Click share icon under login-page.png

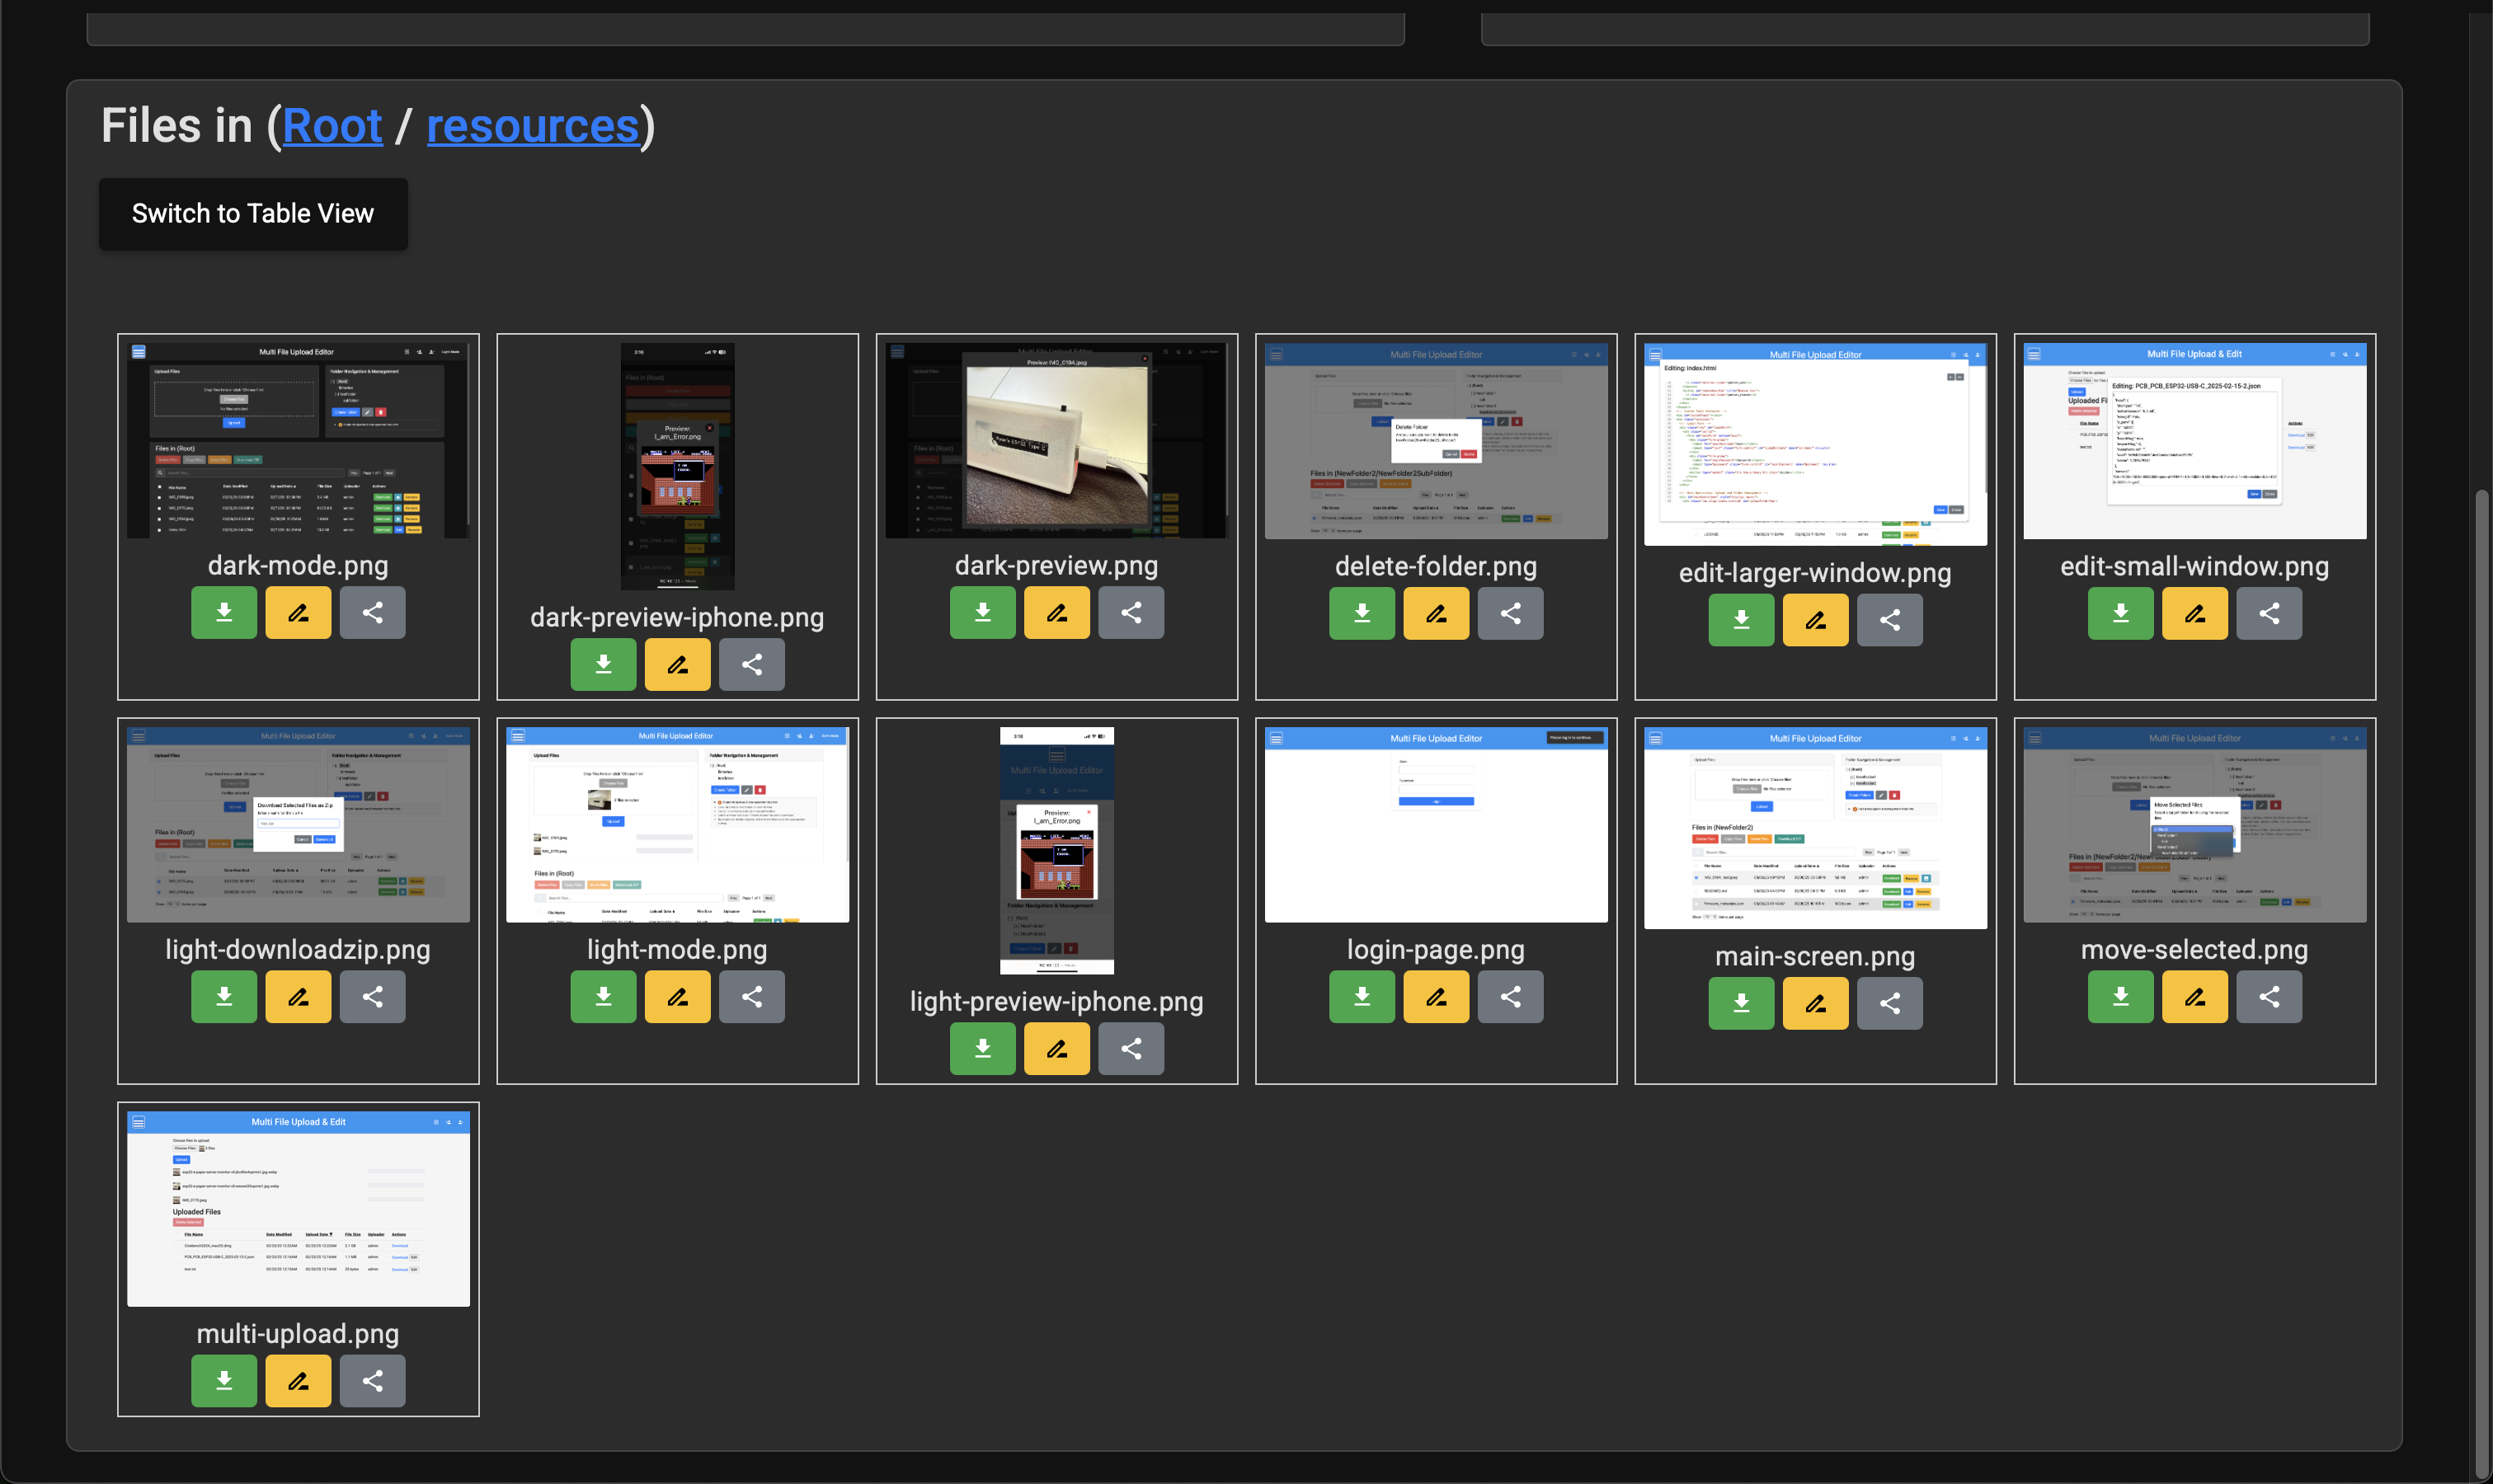1510,996
